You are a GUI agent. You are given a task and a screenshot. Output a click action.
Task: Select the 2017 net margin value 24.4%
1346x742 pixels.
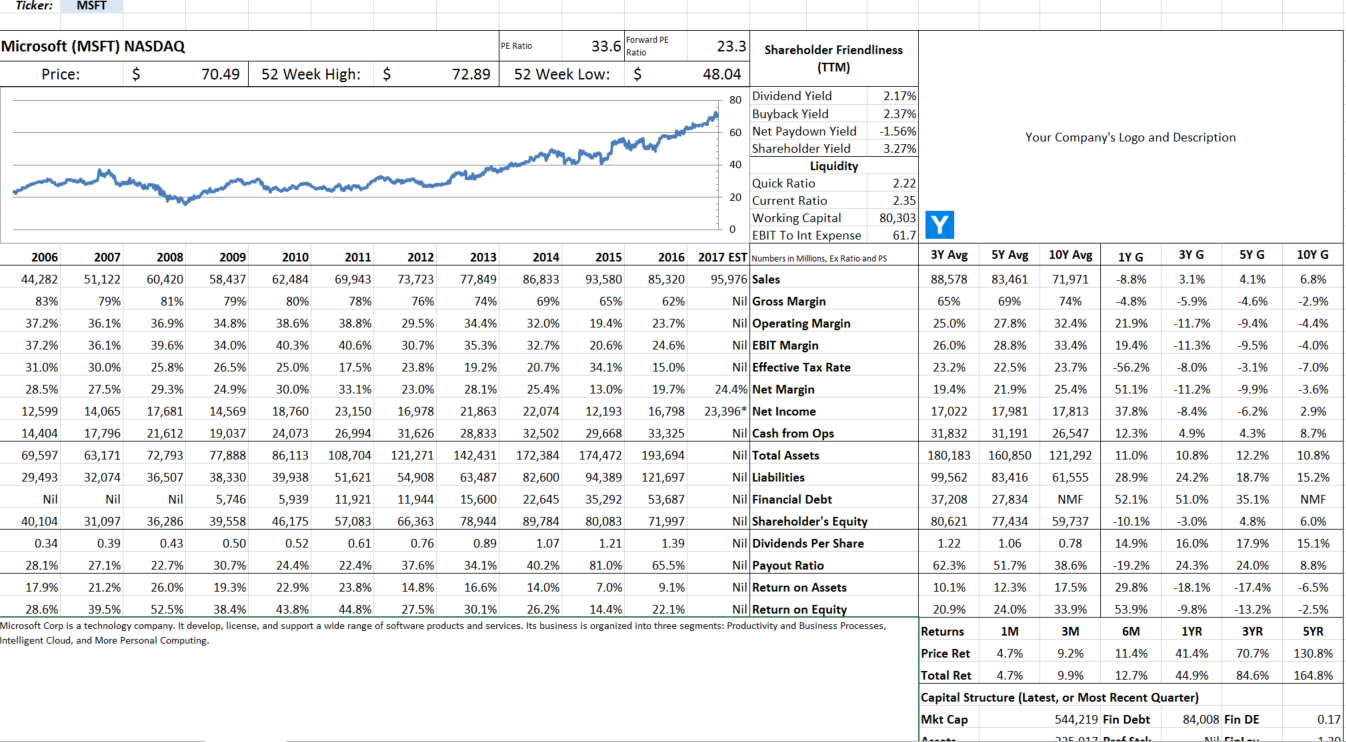pos(732,390)
